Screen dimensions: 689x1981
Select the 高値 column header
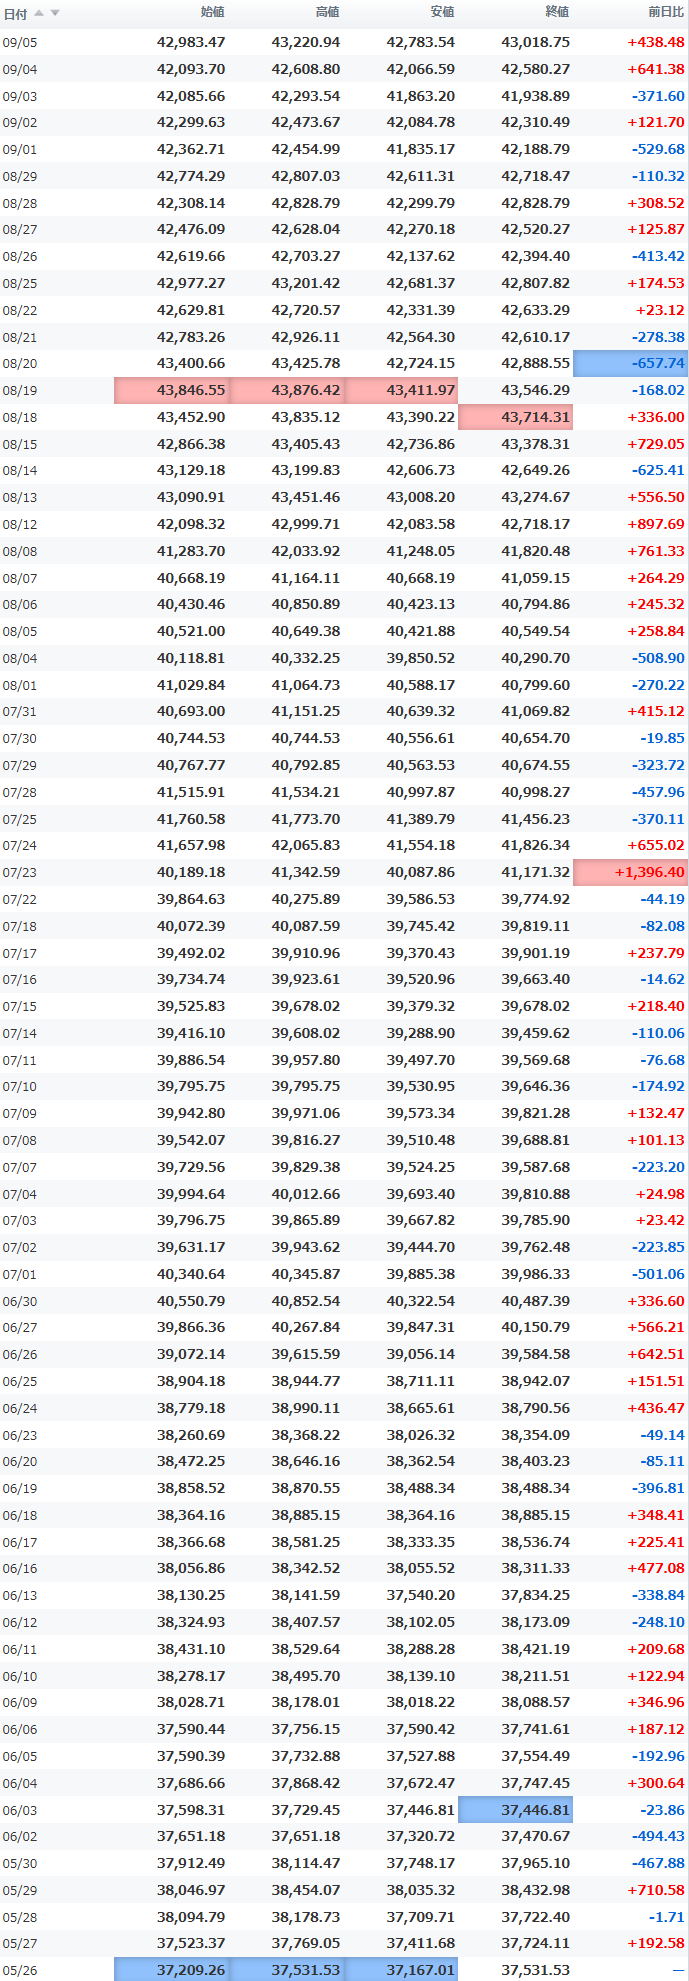[x=327, y=13]
